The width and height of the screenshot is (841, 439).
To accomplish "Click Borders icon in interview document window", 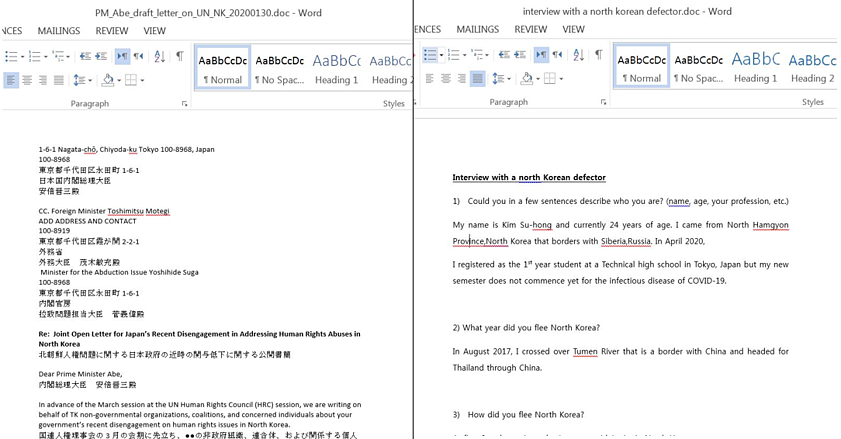I will pyautogui.click(x=550, y=79).
